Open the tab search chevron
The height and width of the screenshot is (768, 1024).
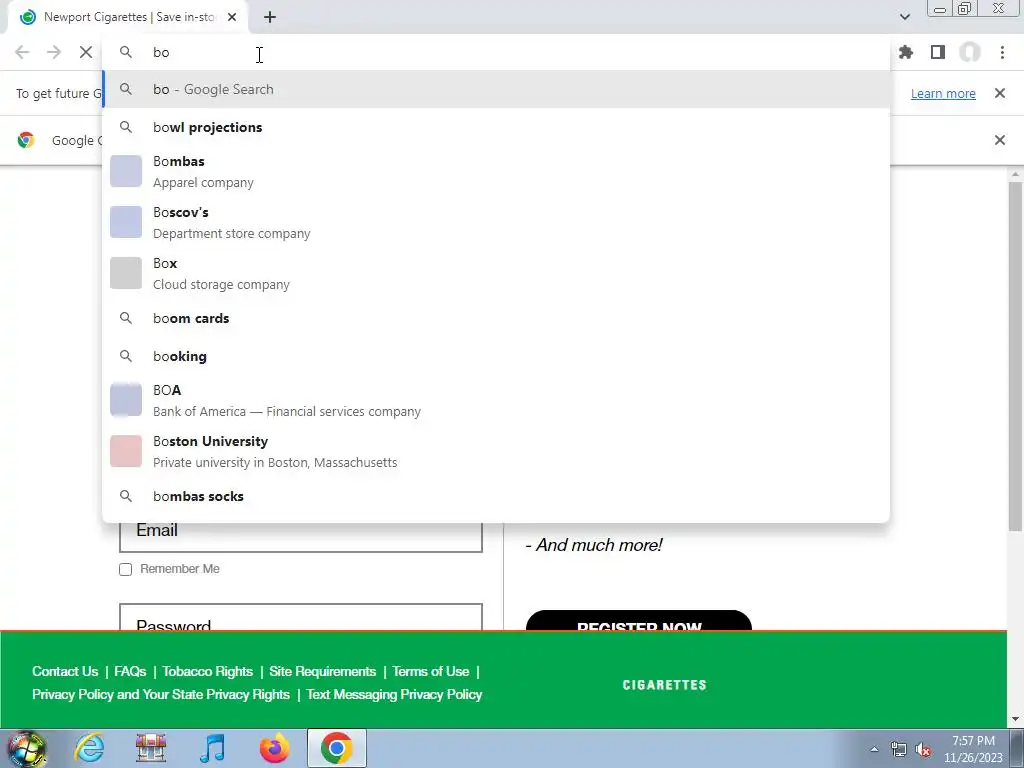(904, 17)
